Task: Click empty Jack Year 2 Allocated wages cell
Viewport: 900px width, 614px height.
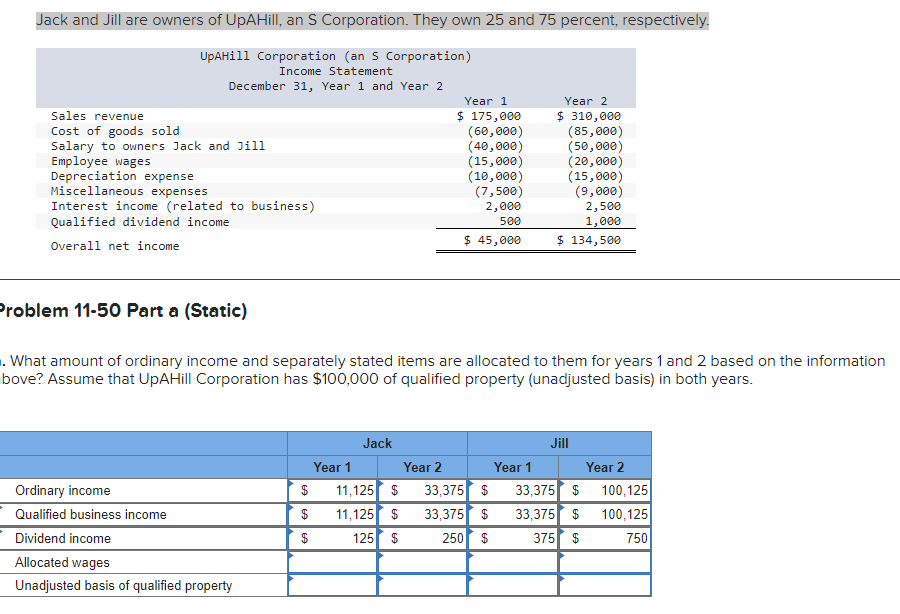Action: [422, 562]
